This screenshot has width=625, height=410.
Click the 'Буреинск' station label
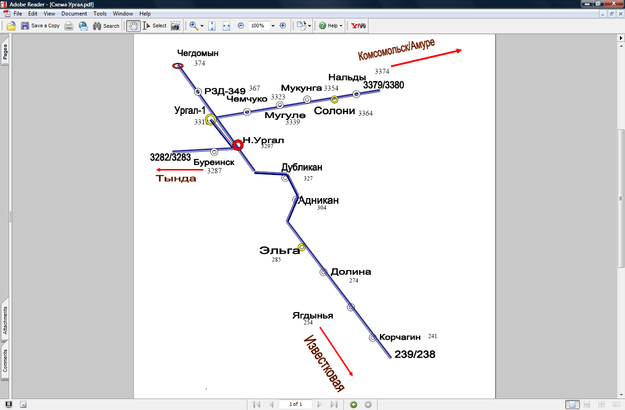click(214, 163)
